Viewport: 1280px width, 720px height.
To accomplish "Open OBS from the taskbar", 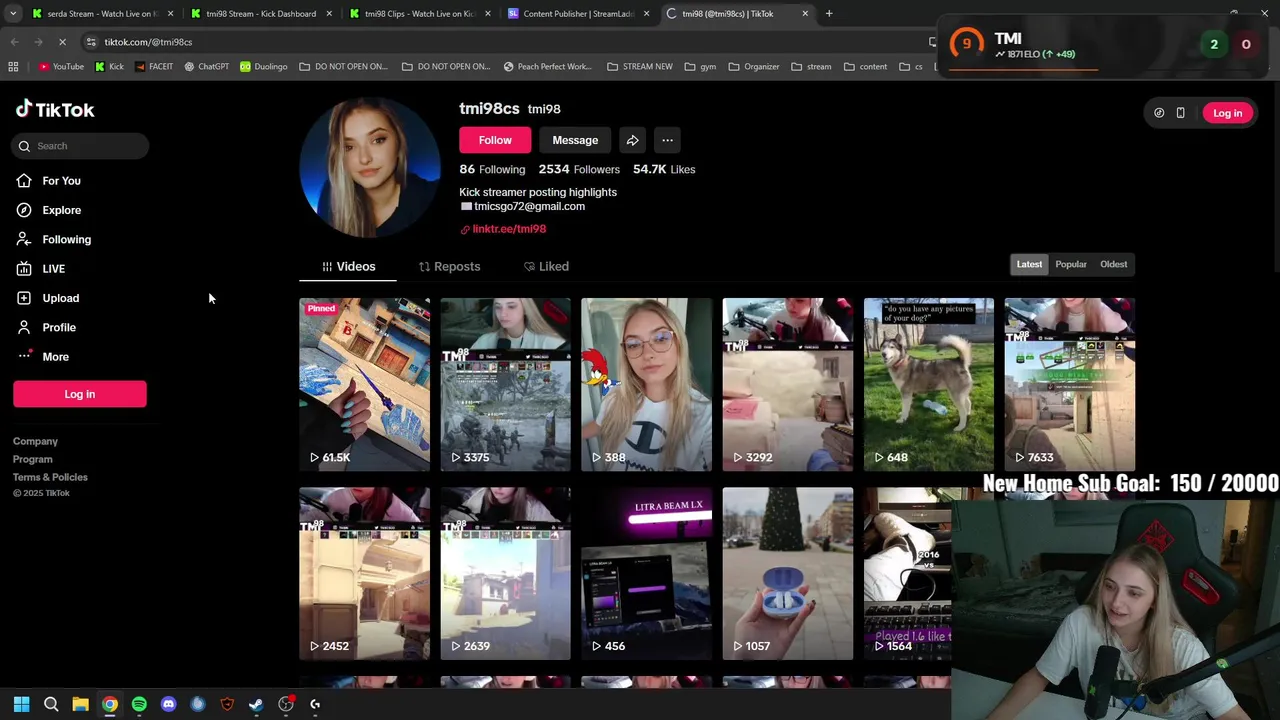I will 286,704.
